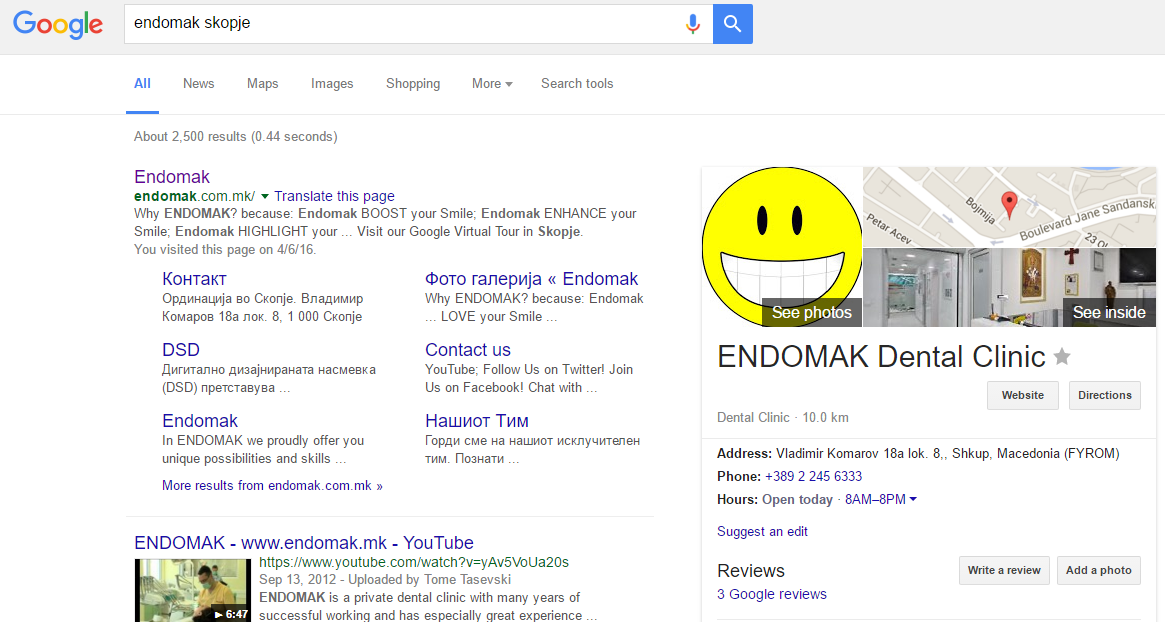Play the ENDOMAK YouTube video thumbnail
This screenshot has height=622, width=1165.
(x=192, y=590)
